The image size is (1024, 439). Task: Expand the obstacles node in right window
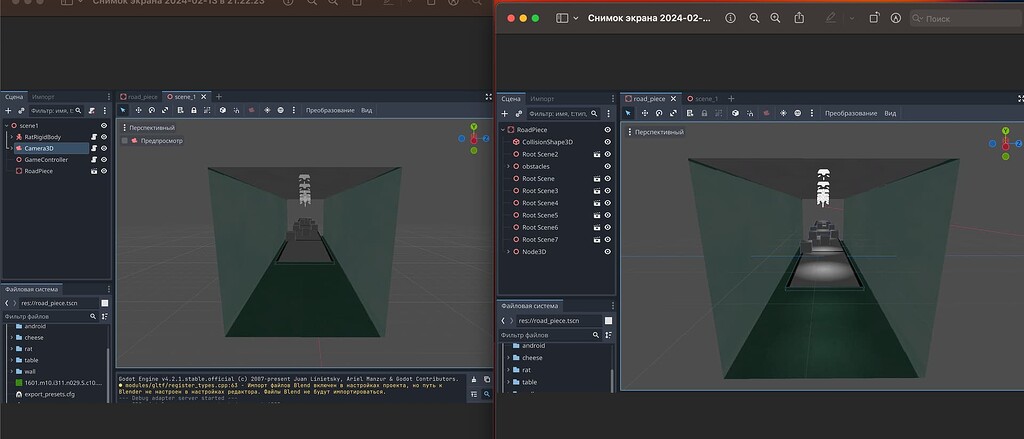point(508,167)
